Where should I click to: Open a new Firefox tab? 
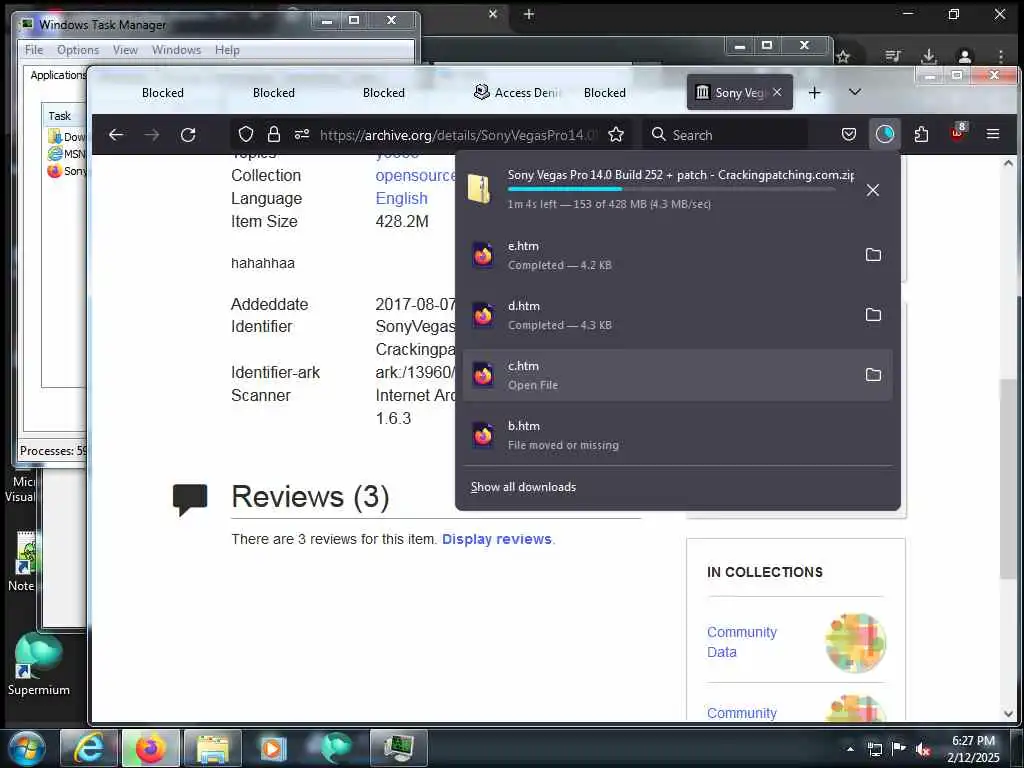(x=814, y=93)
